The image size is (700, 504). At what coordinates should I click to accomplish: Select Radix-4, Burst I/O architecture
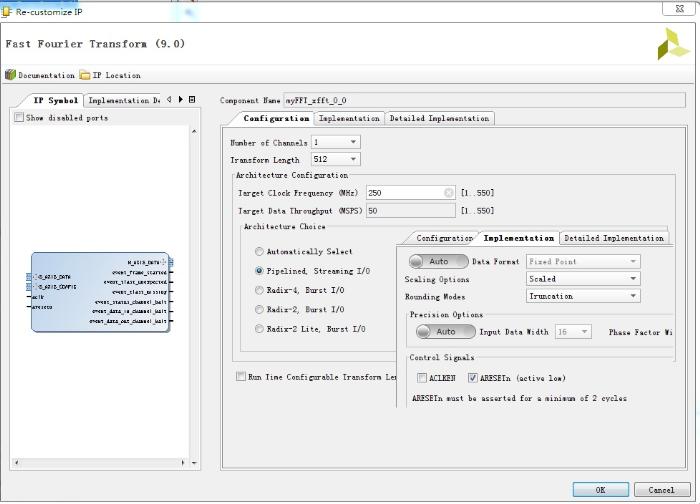click(260, 290)
